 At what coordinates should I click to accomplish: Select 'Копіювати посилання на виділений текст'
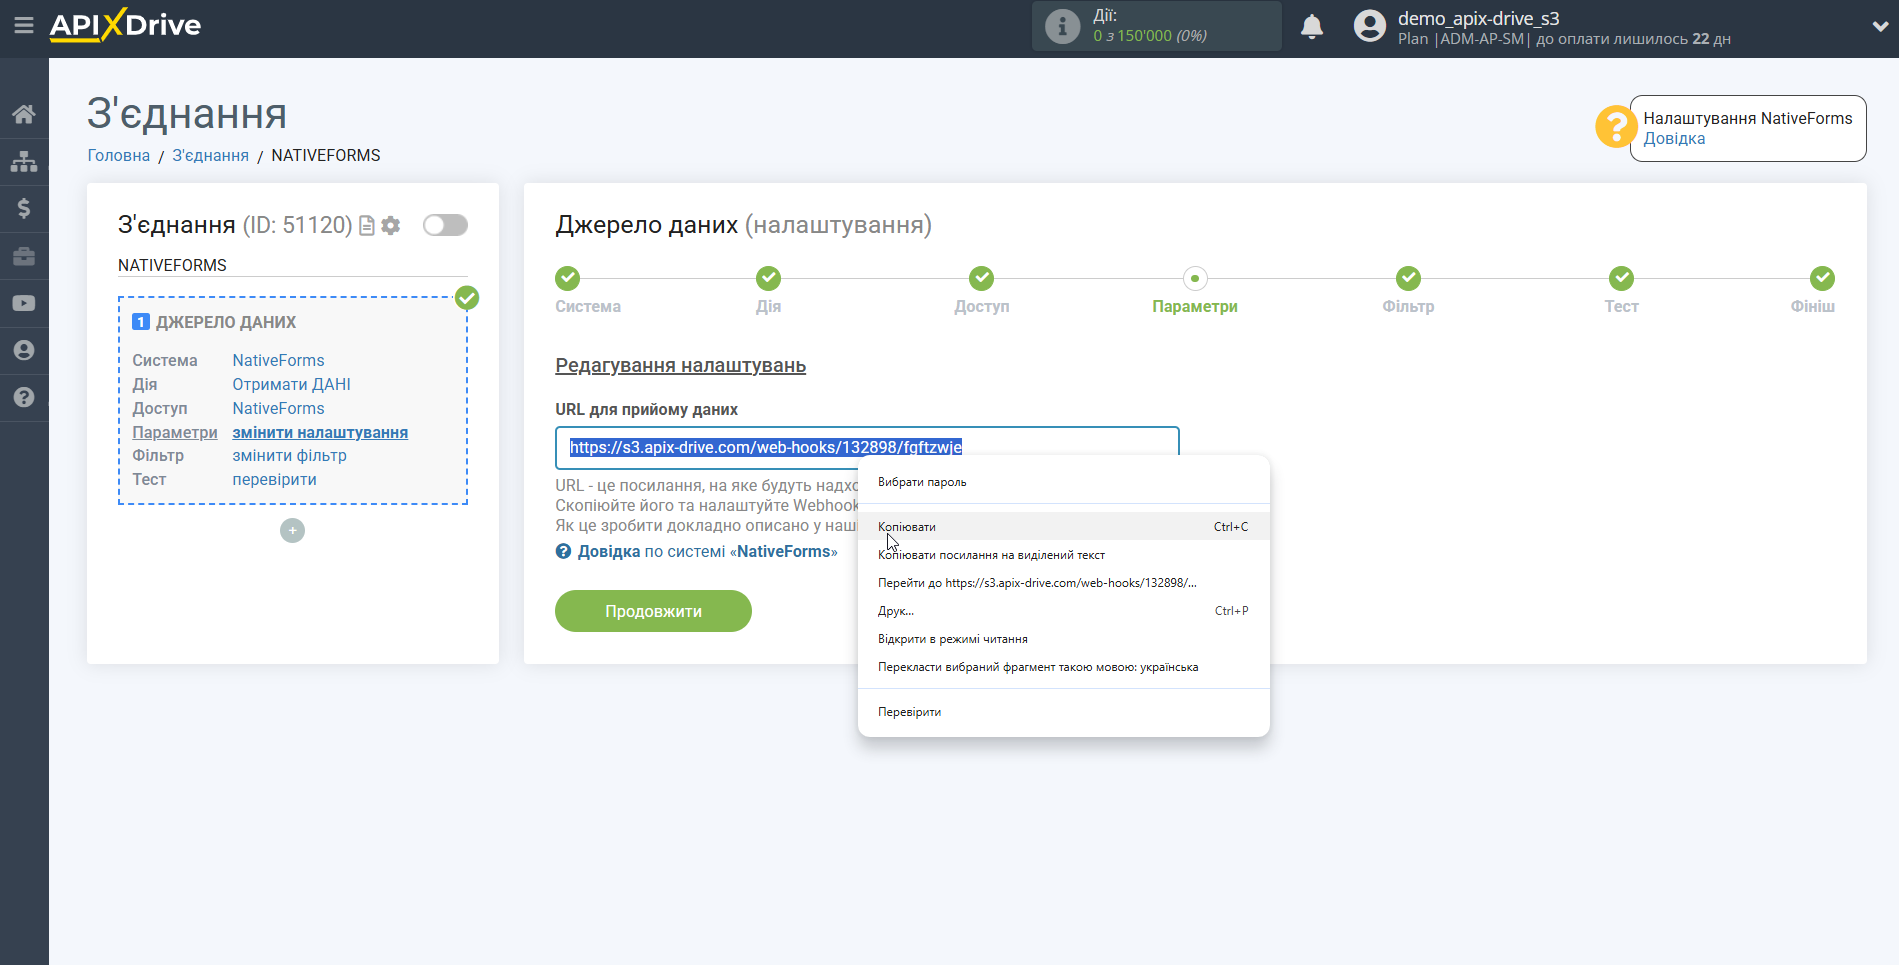pos(1064,555)
